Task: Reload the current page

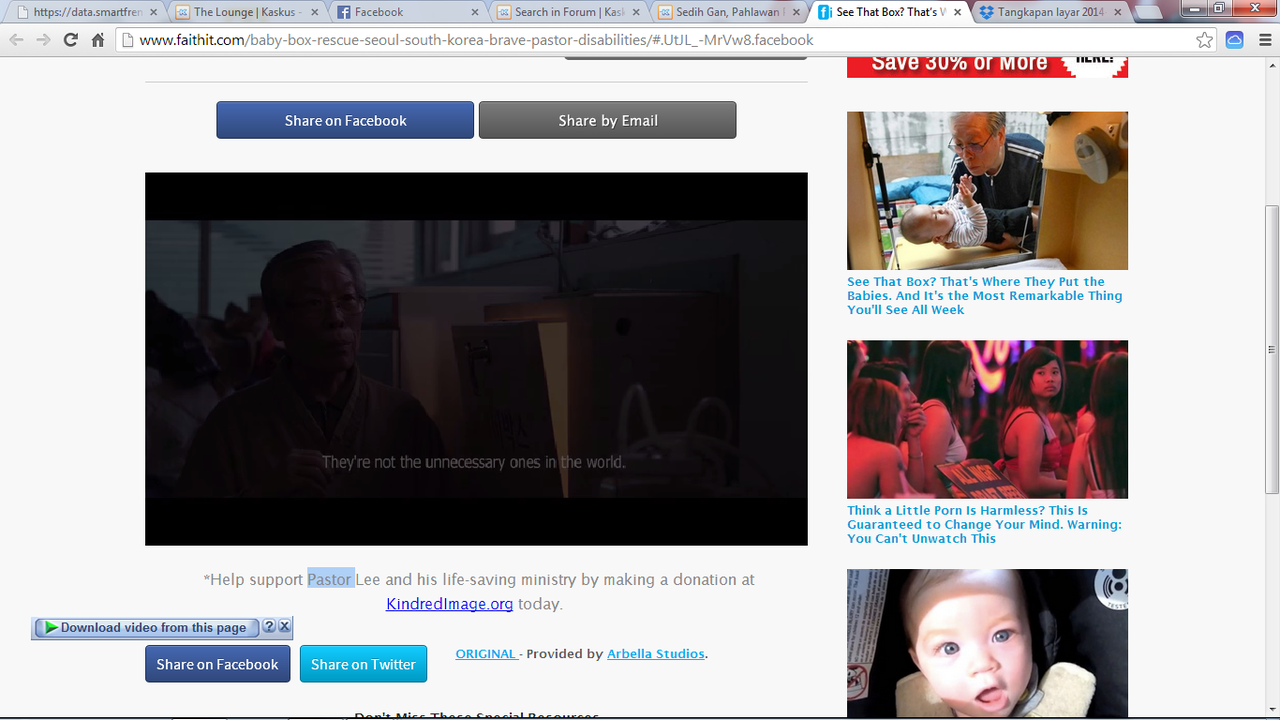Action: pyautogui.click(x=70, y=40)
